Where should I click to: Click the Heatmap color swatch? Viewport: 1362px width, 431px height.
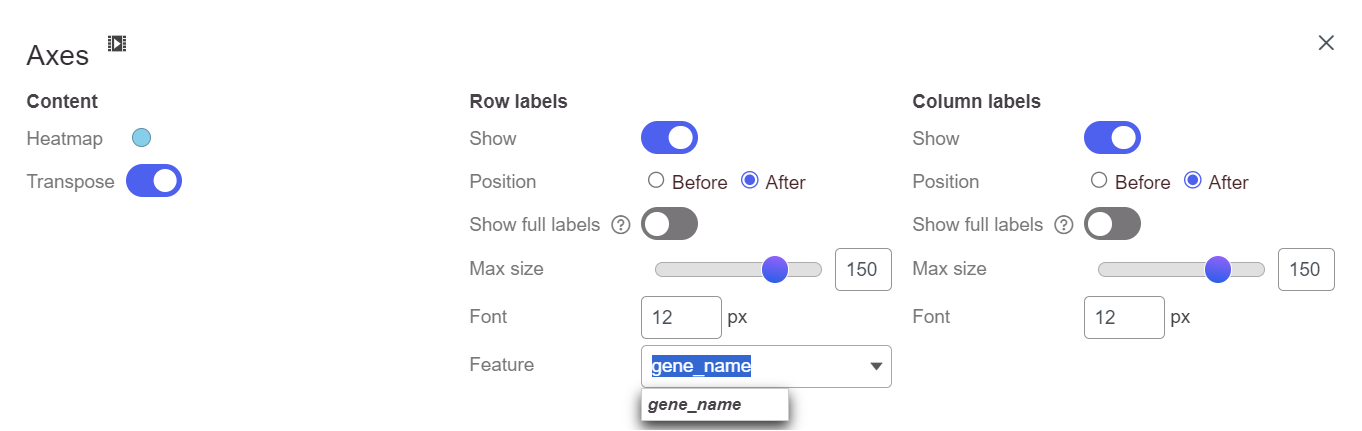[141, 138]
